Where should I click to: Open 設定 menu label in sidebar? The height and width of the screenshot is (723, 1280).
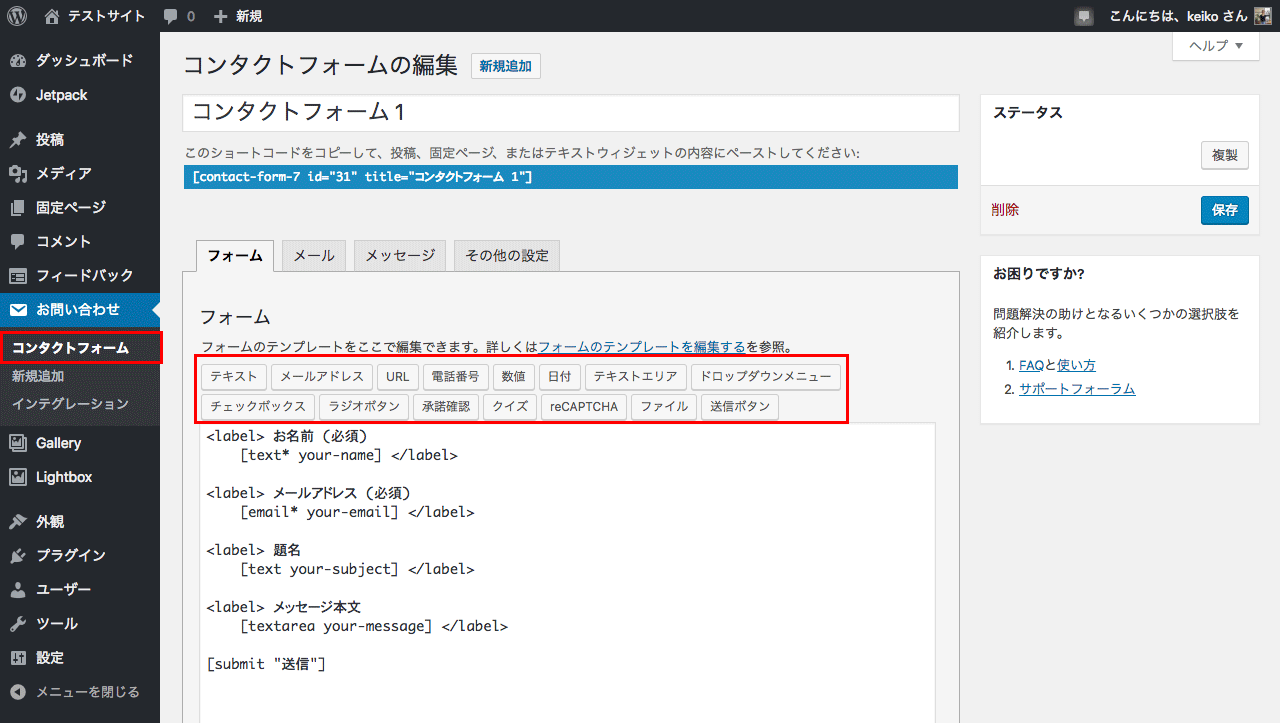[50, 657]
